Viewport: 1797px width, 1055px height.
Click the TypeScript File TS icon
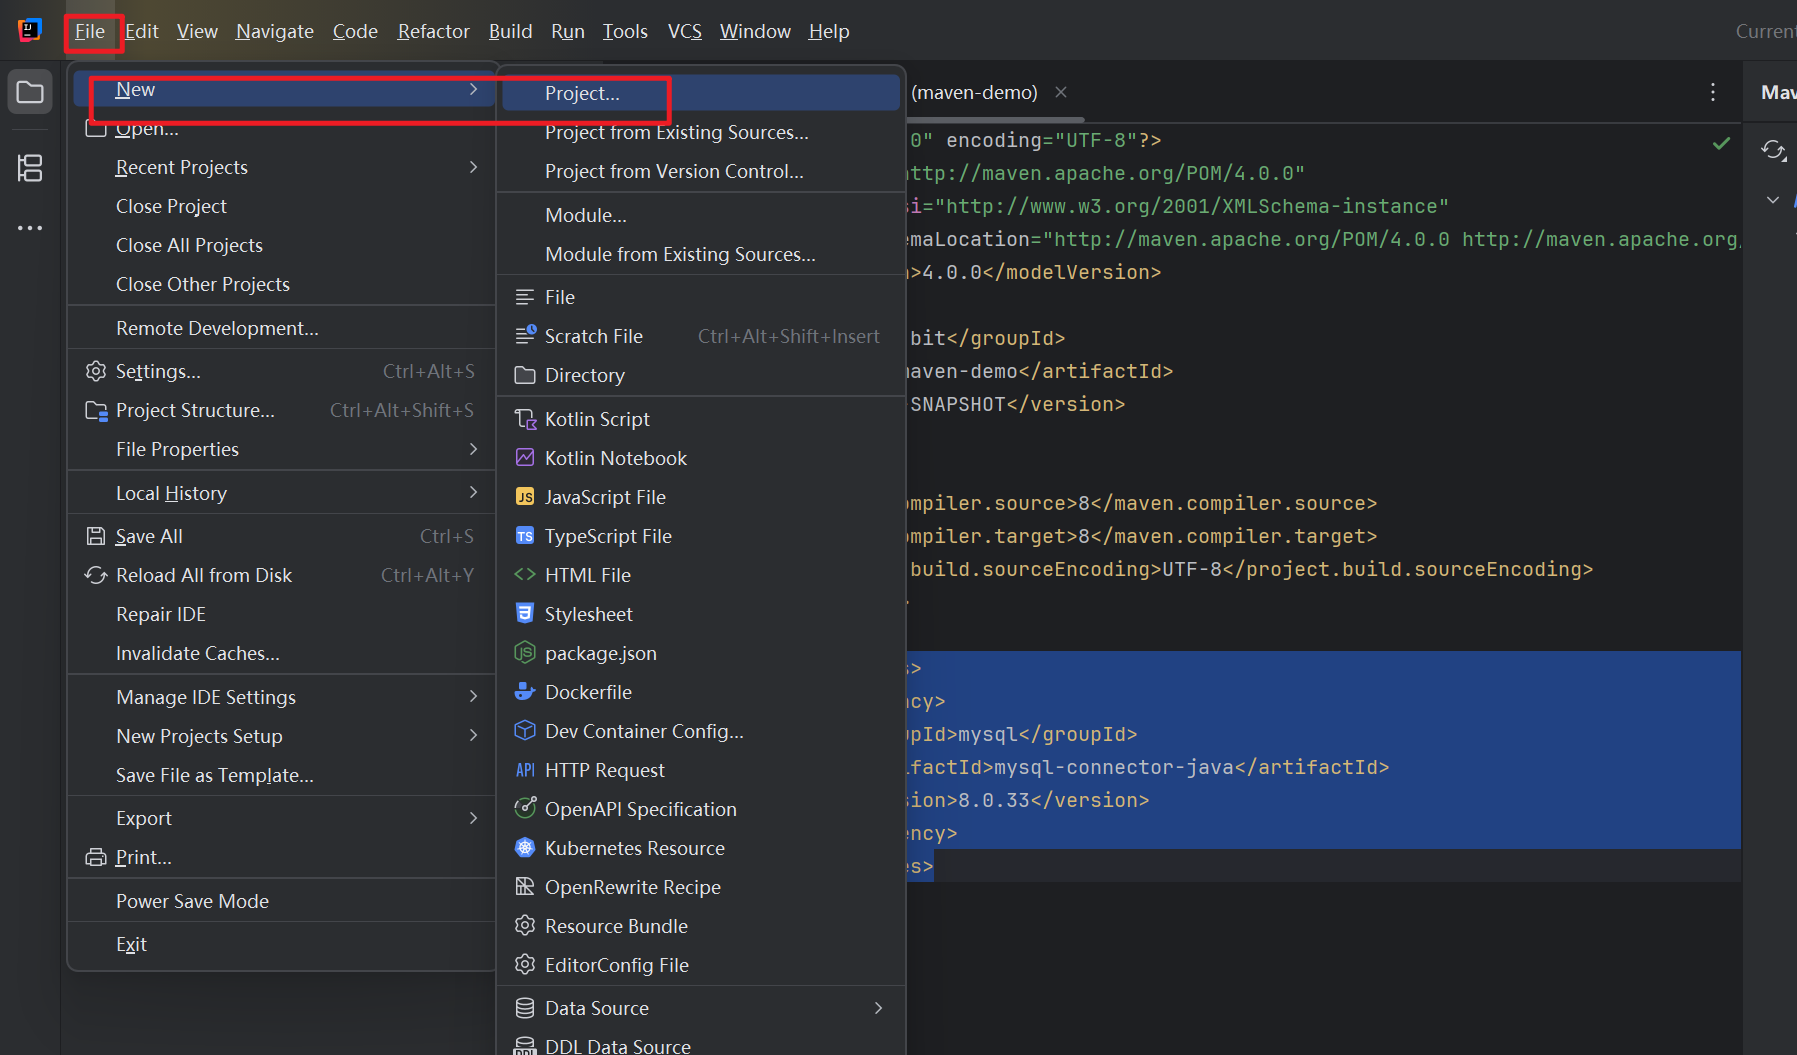[525, 536]
